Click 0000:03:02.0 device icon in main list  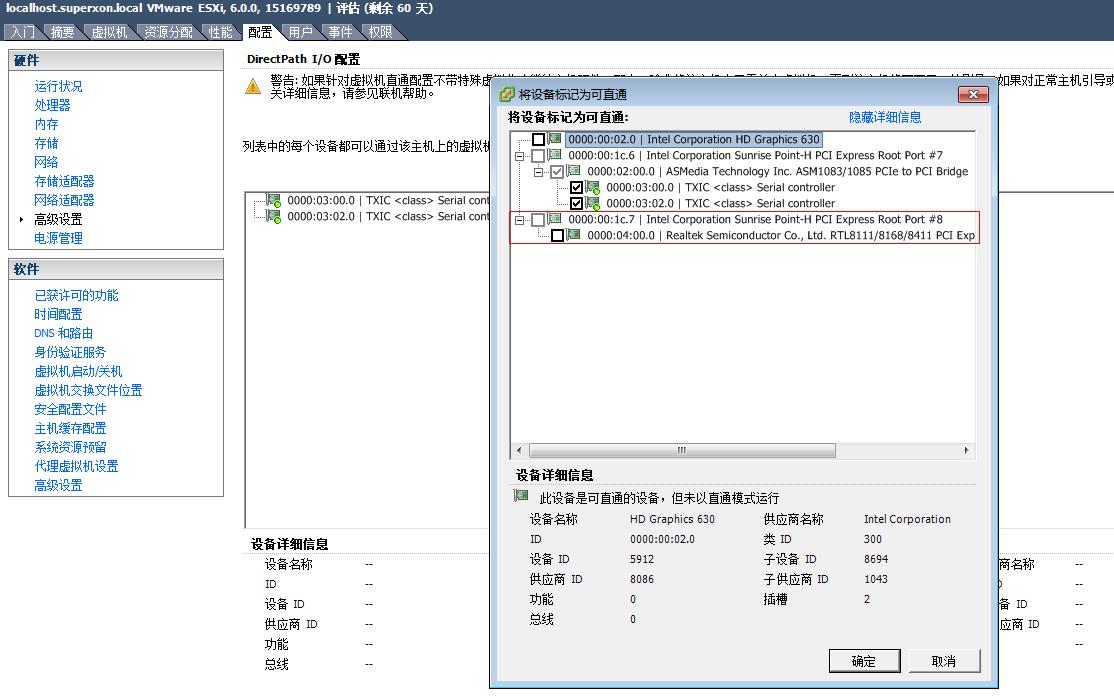click(x=274, y=216)
